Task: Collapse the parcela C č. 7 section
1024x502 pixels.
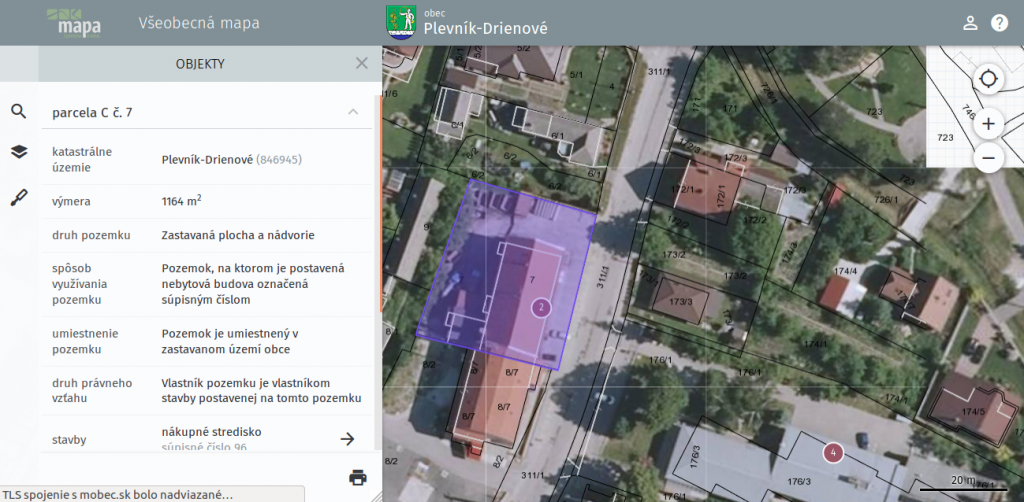Action: 352,112
